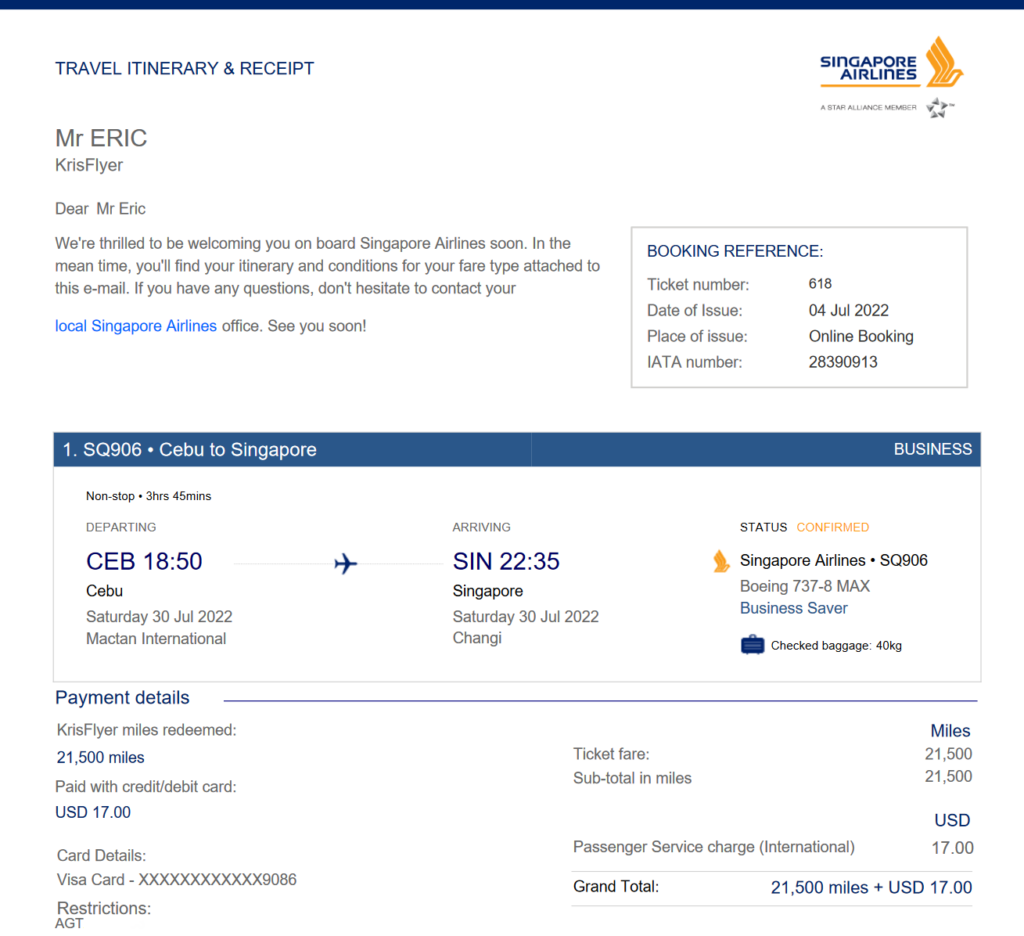Viewport: 1024px width, 936px height.
Task: Click the IATA number 28390913
Action: tap(843, 362)
